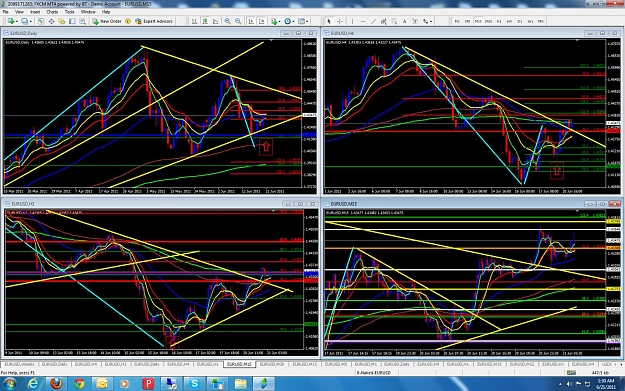The height and width of the screenshot is (391, 625).
Task: Select the Equidistant Channel tool
Action: click(383, 21)
